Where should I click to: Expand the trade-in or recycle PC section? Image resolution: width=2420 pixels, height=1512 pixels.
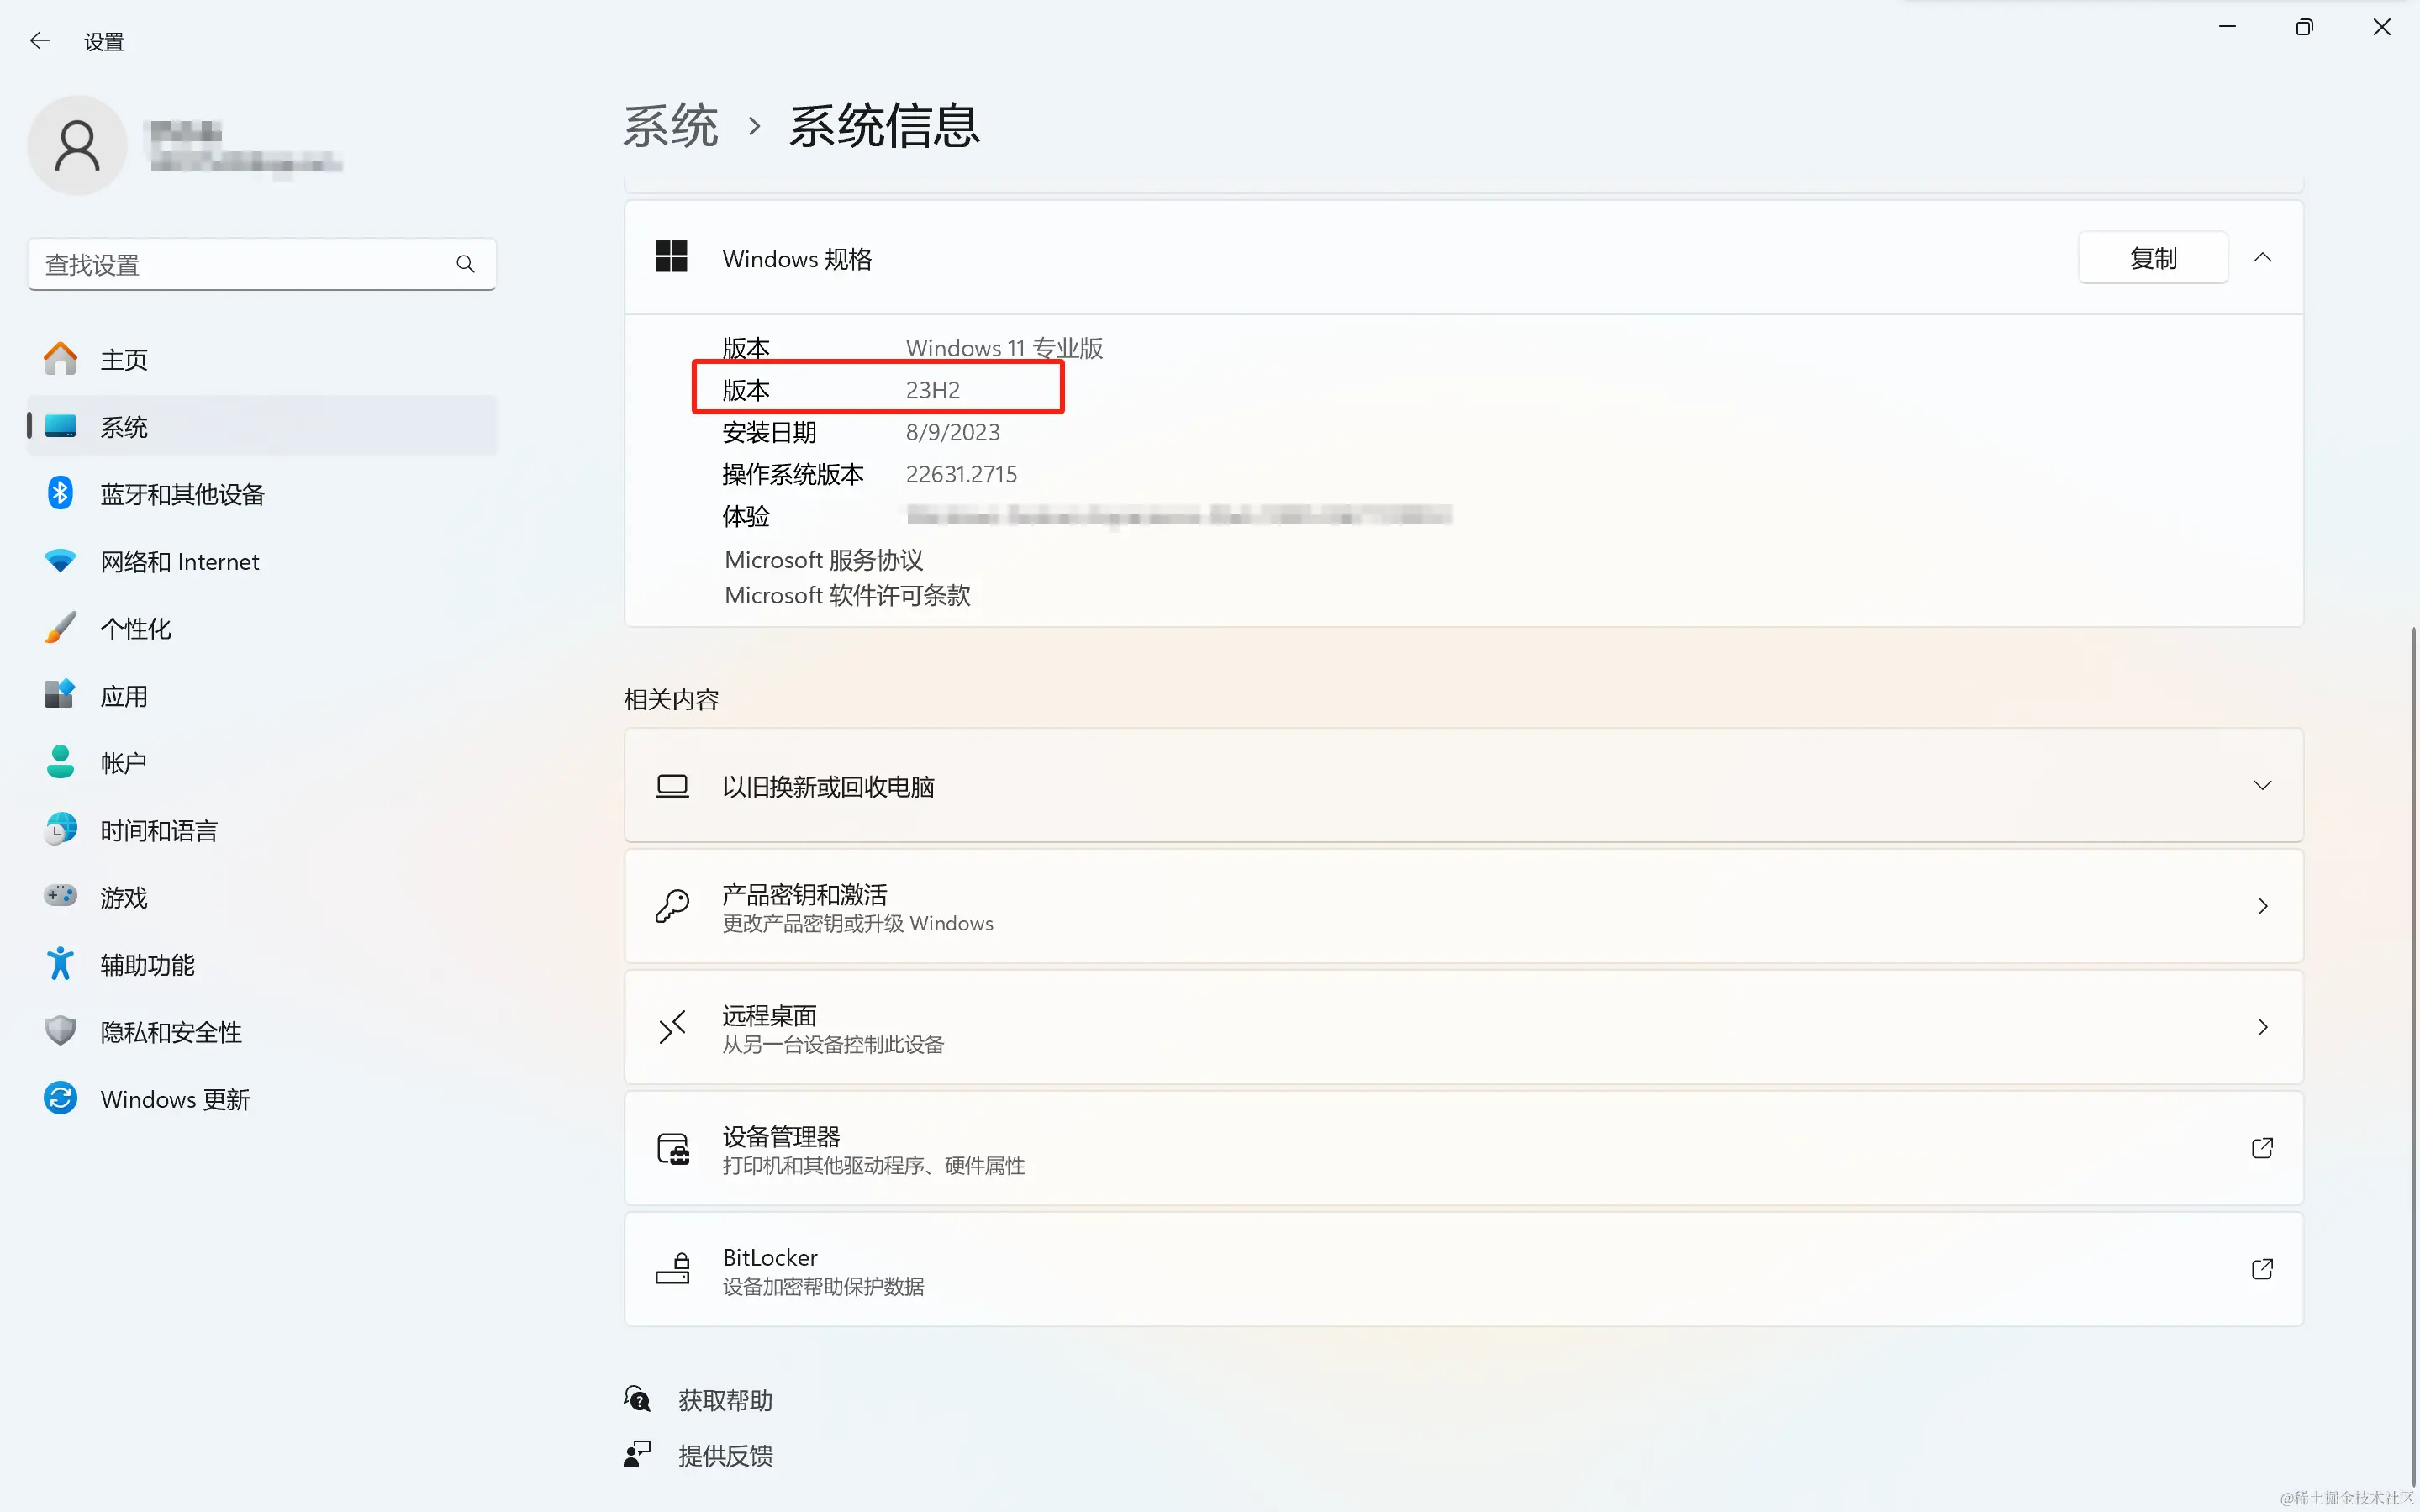click(2263, 785)
